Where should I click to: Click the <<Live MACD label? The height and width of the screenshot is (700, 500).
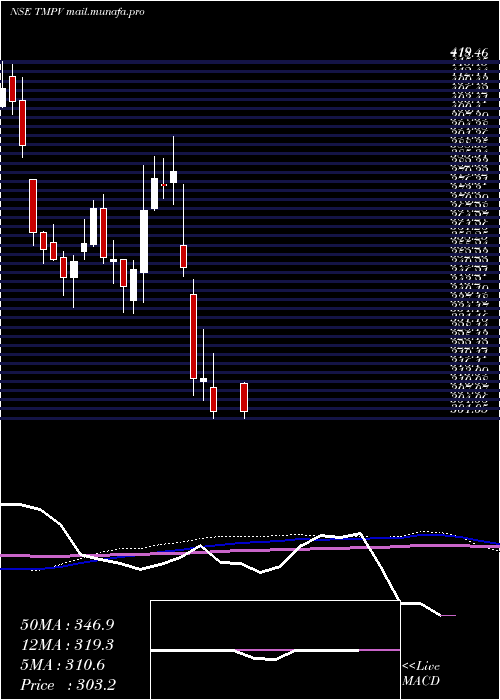(x=421, y=674)
